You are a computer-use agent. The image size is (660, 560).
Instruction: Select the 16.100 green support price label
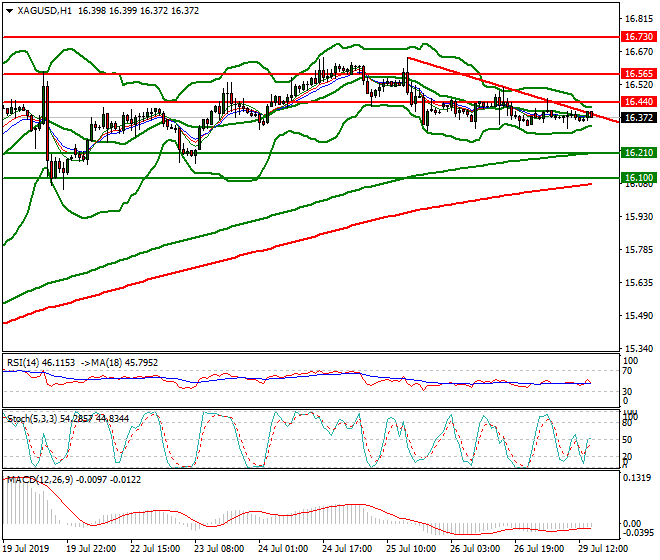(639, 177)
